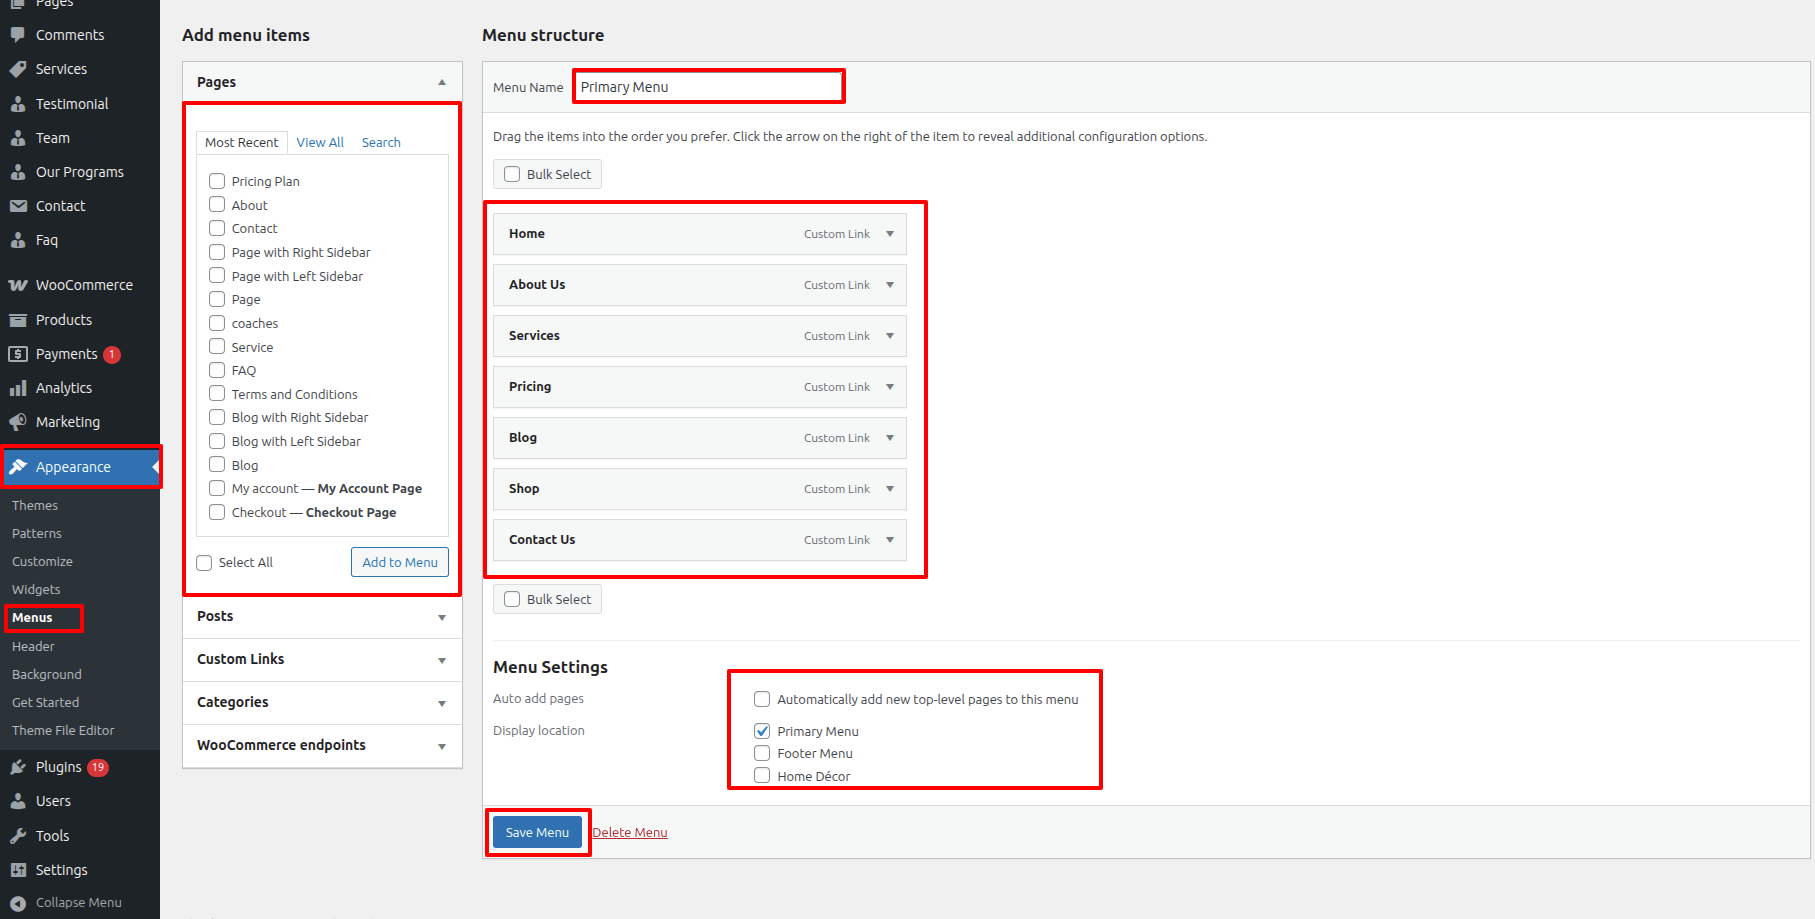Open the Customize submenu item
1815x919 pixels.
click(42, 562)
